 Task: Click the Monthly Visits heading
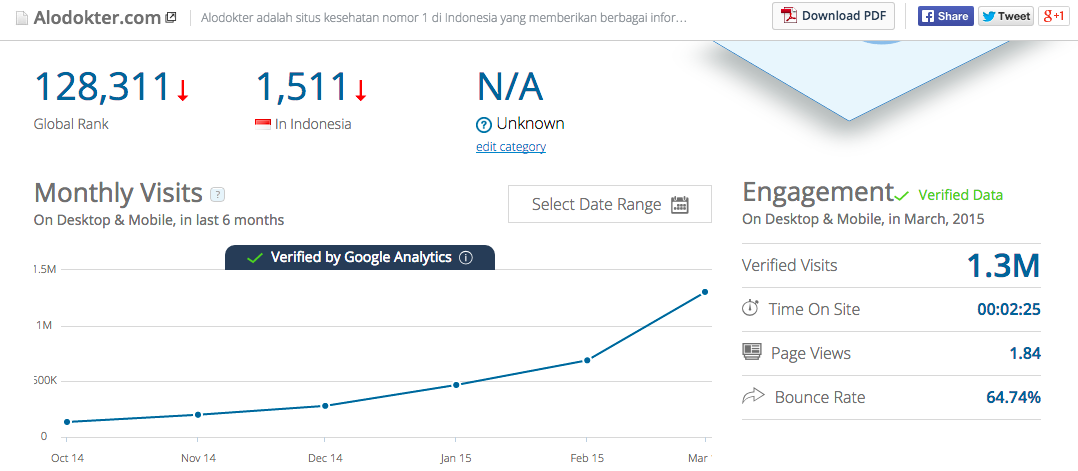(x=118, y=193)
